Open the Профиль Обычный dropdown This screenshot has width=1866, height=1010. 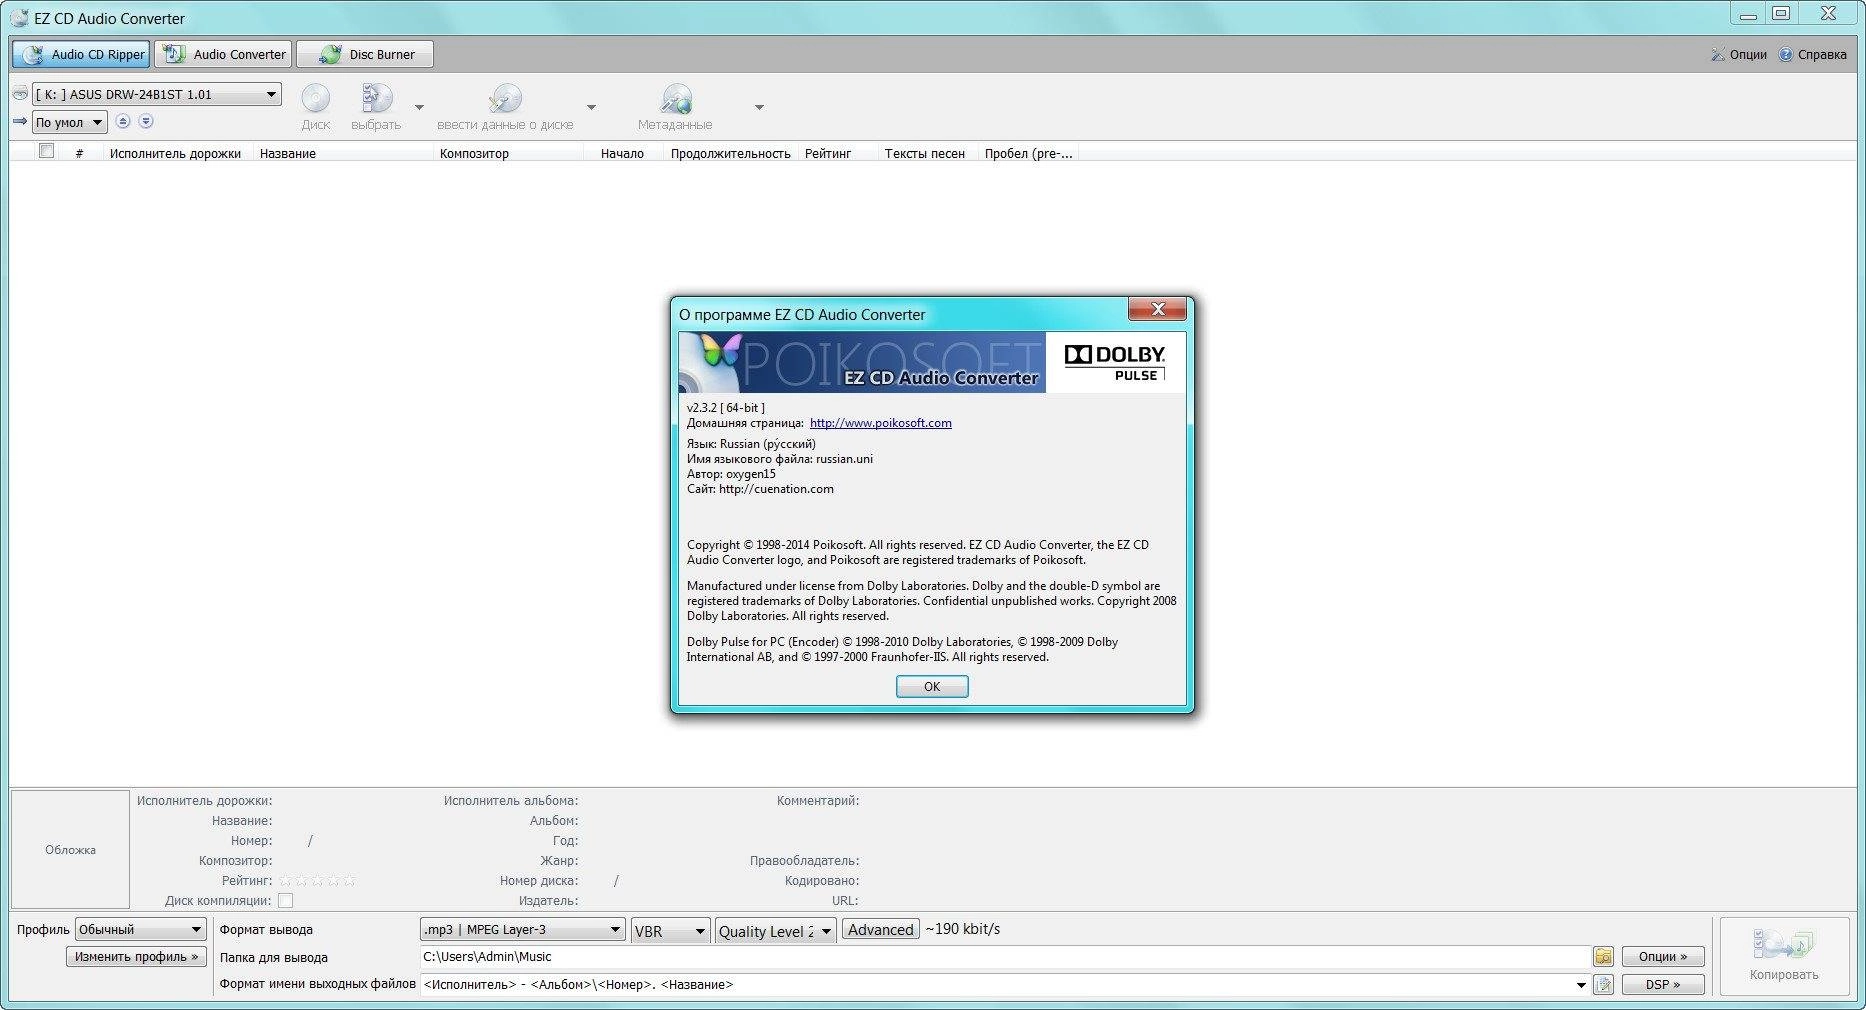point(141,929)
